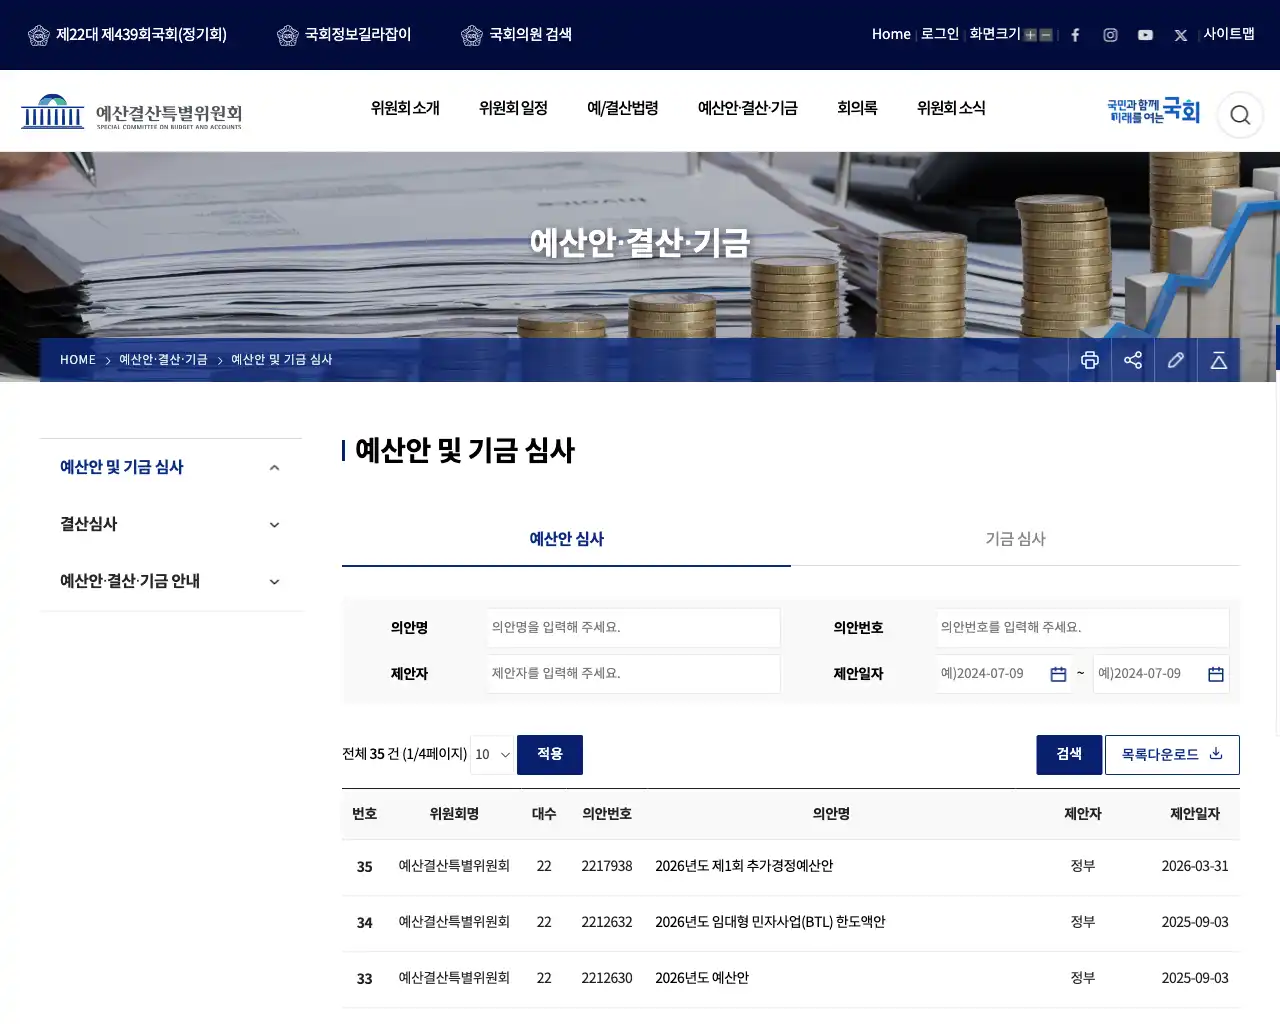Click the HOME breadcrumb link
The height and width of the screenshot is (1024, 1280).
coord(78,360)
